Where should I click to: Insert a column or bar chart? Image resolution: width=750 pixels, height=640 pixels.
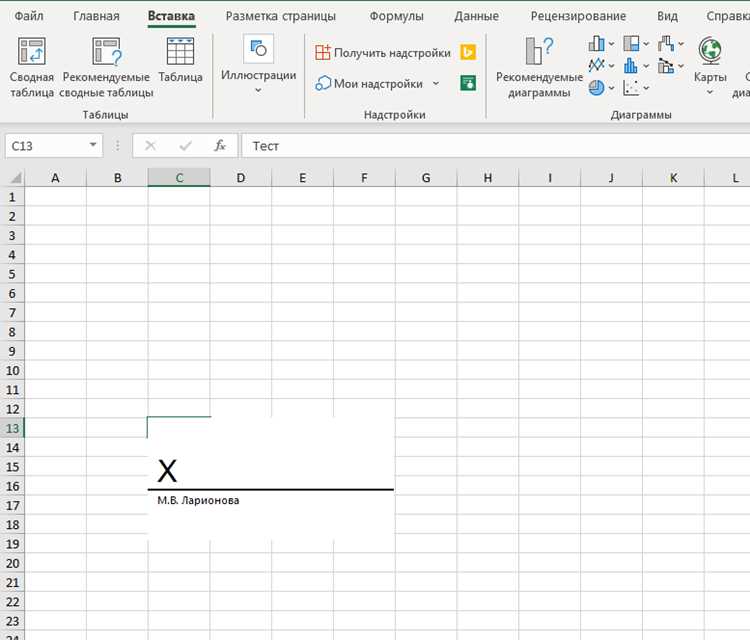[x=596, y=44]
